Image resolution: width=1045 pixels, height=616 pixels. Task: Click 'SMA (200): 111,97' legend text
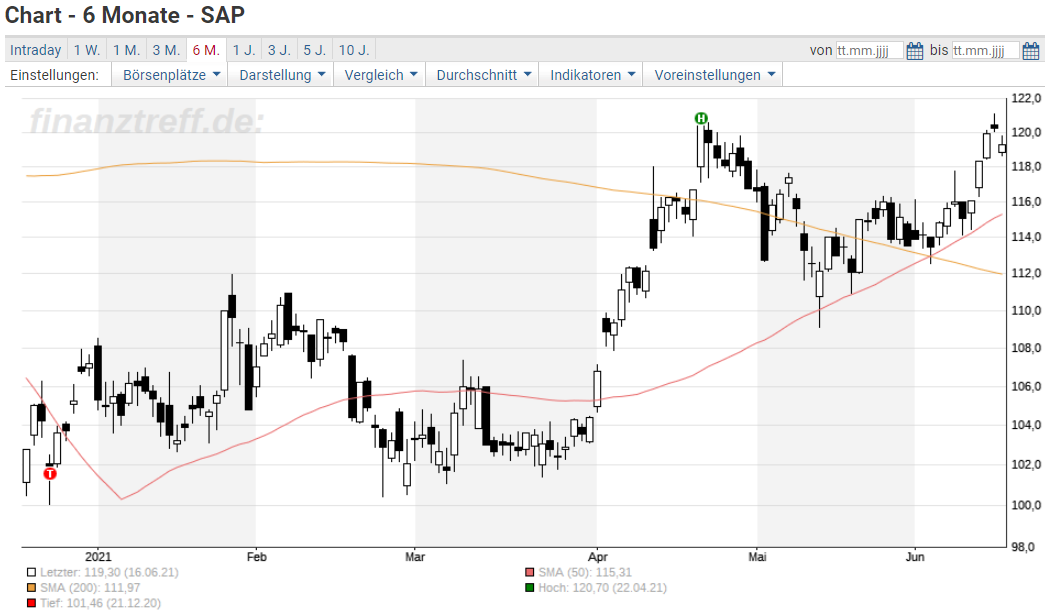click(x=90, y=588)
